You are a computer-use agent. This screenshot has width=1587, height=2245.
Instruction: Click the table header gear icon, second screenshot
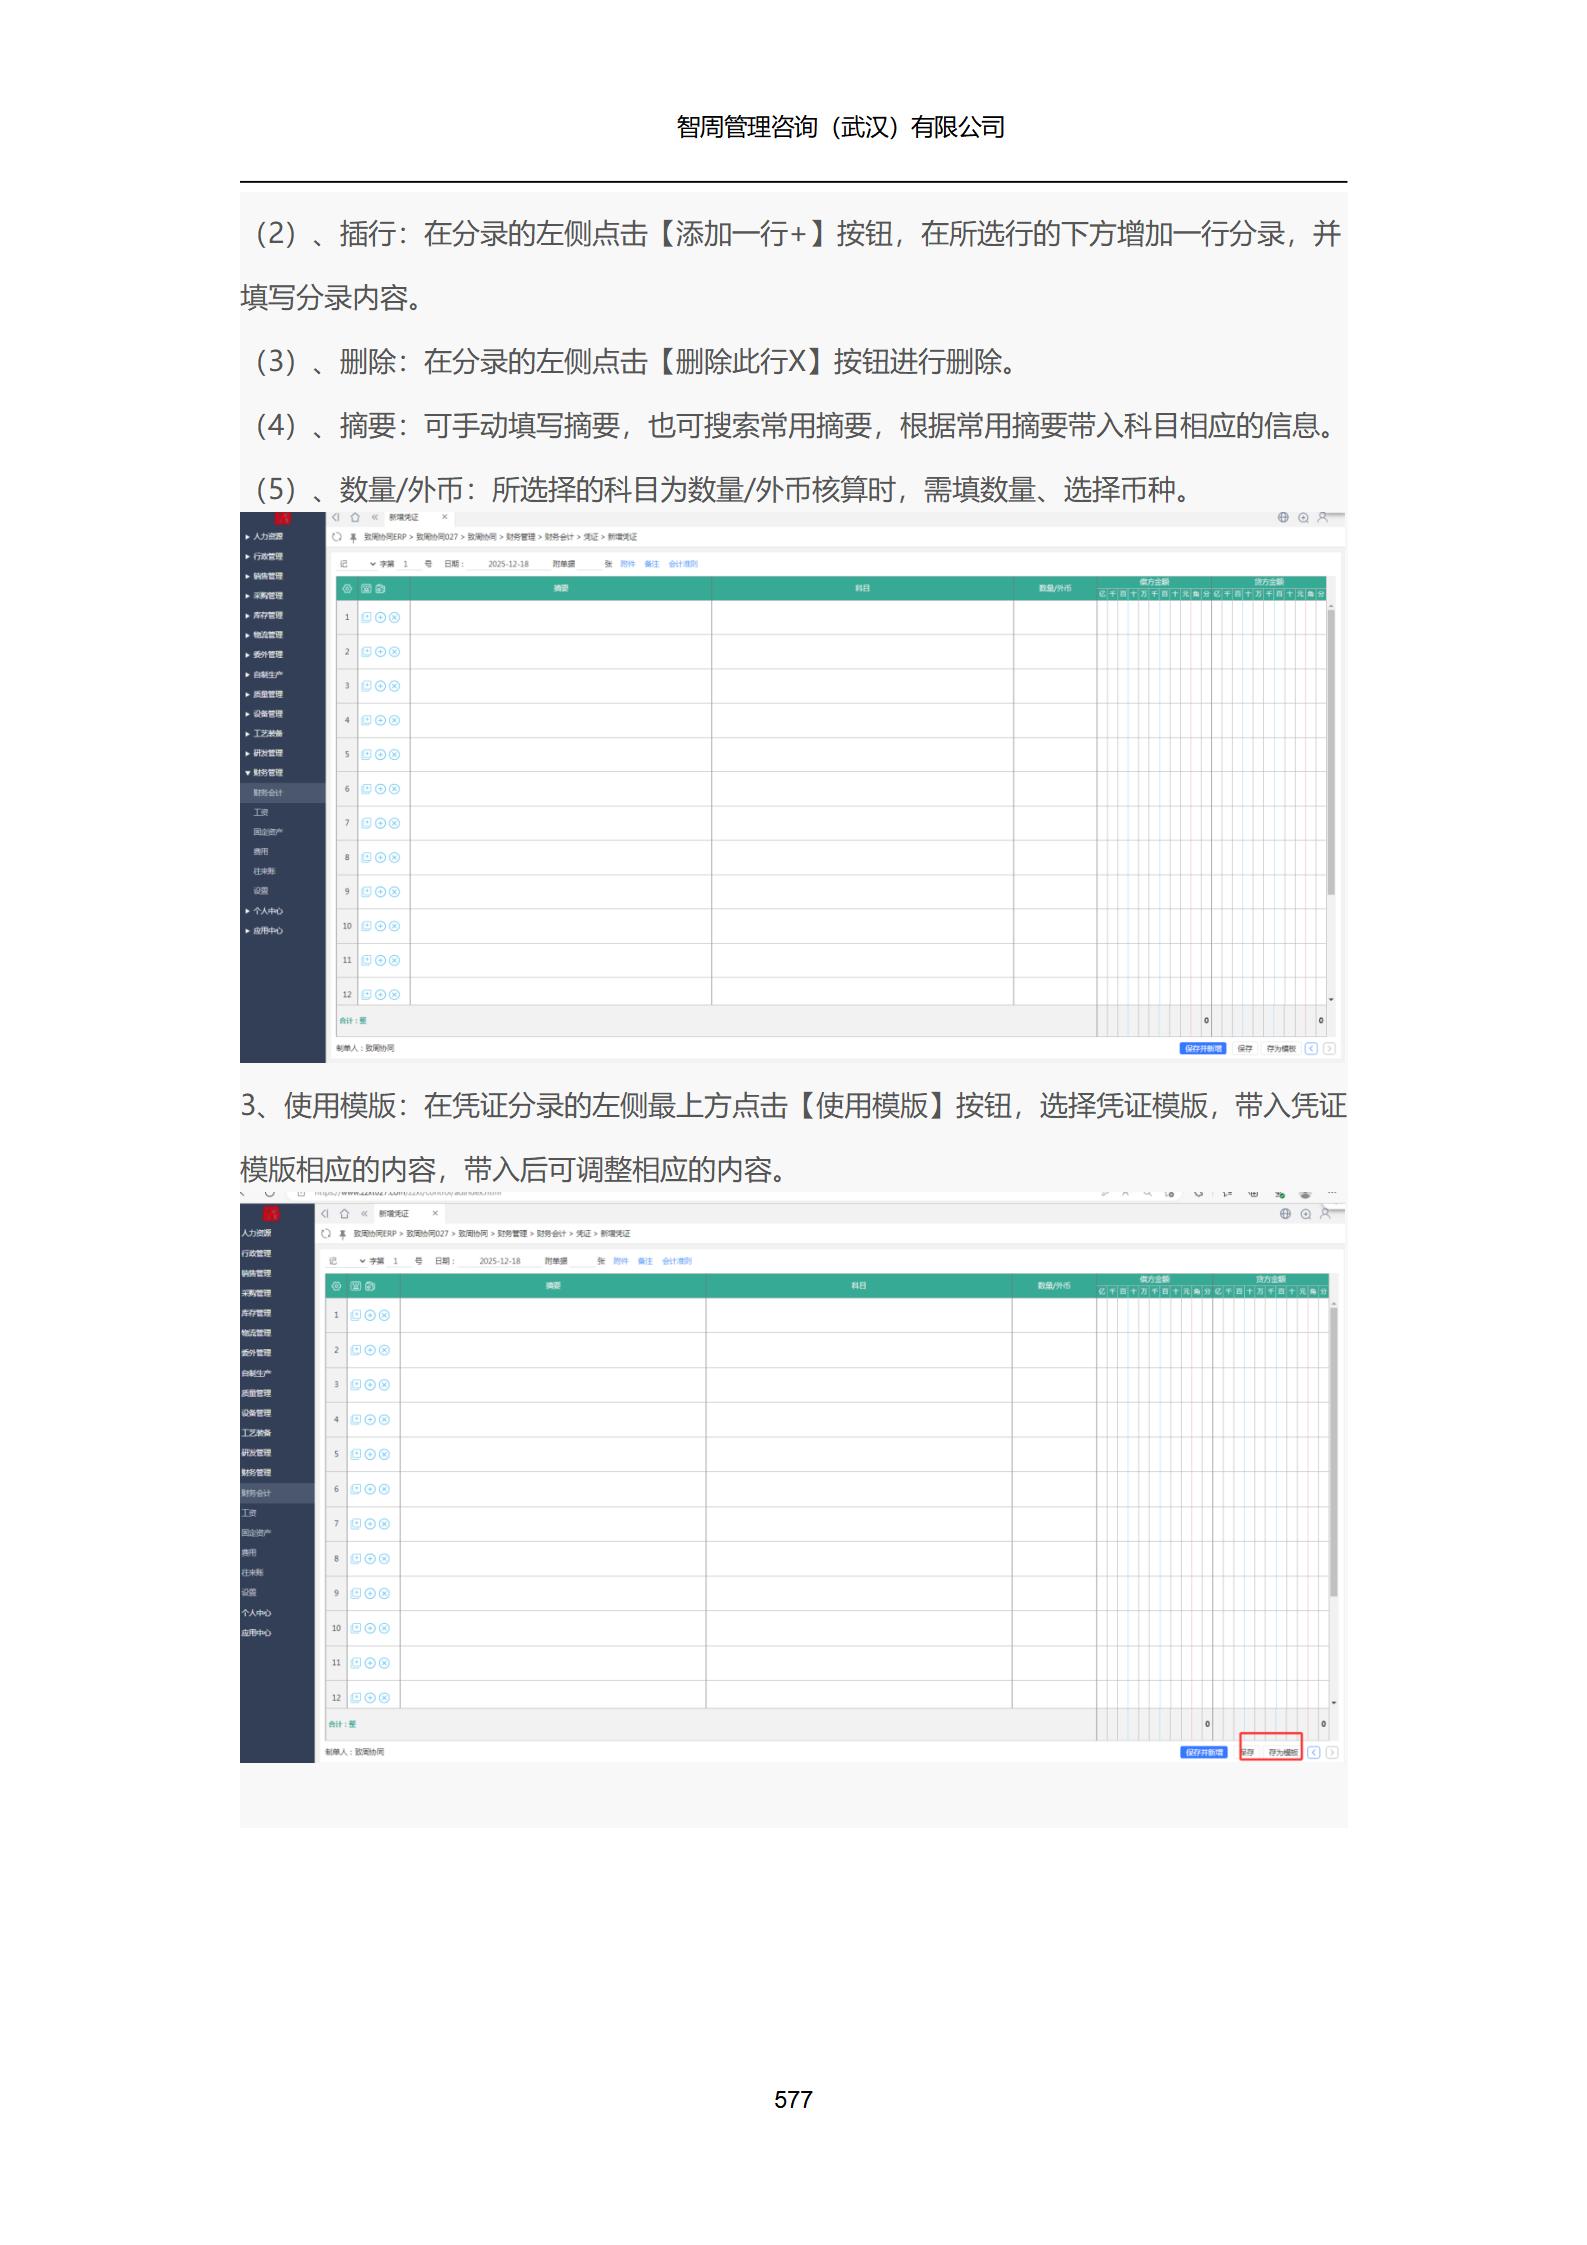pos(336,1286)
